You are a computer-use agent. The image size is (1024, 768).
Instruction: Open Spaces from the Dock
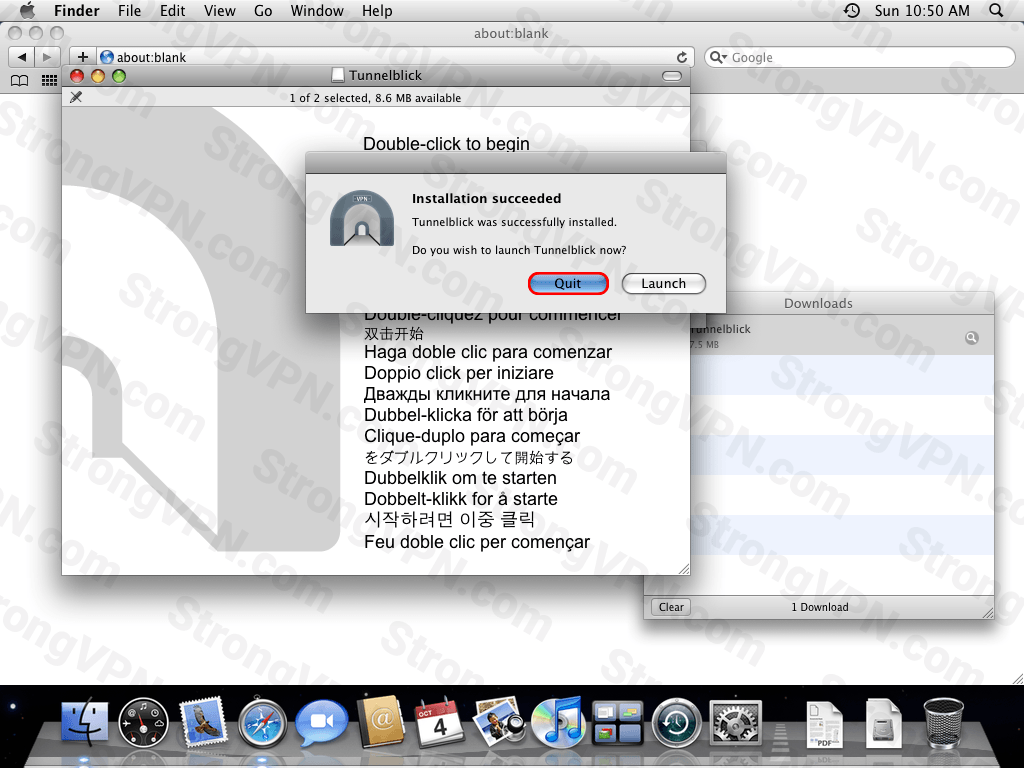pos(617,722)
